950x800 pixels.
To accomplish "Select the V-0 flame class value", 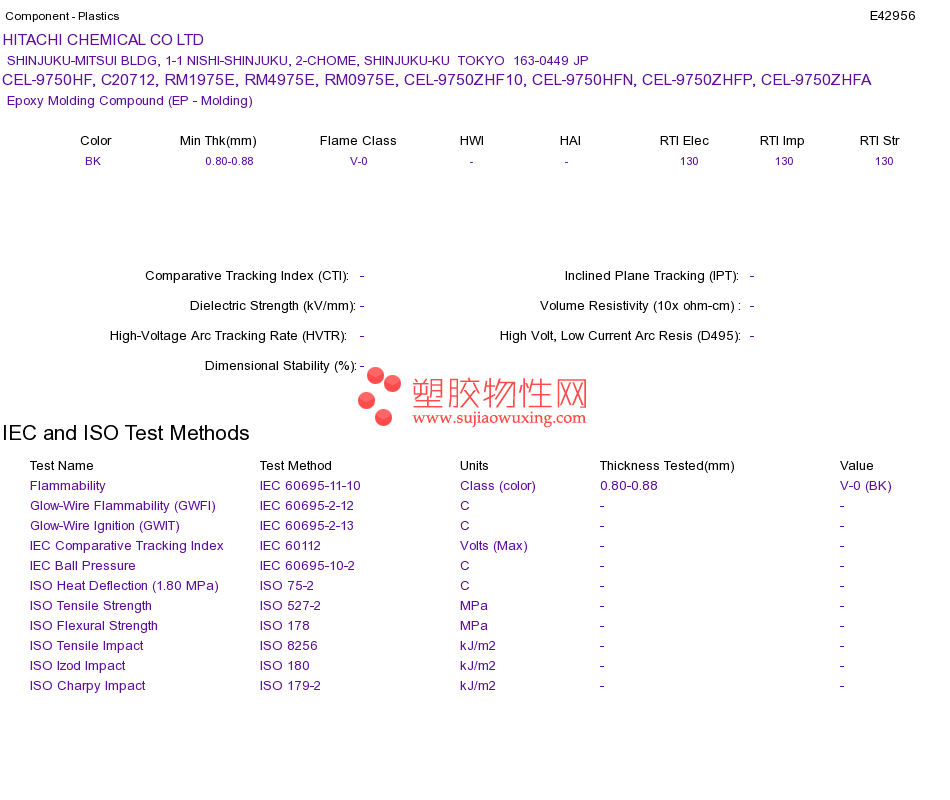I will pyautogui.click(x=359, y=161).
